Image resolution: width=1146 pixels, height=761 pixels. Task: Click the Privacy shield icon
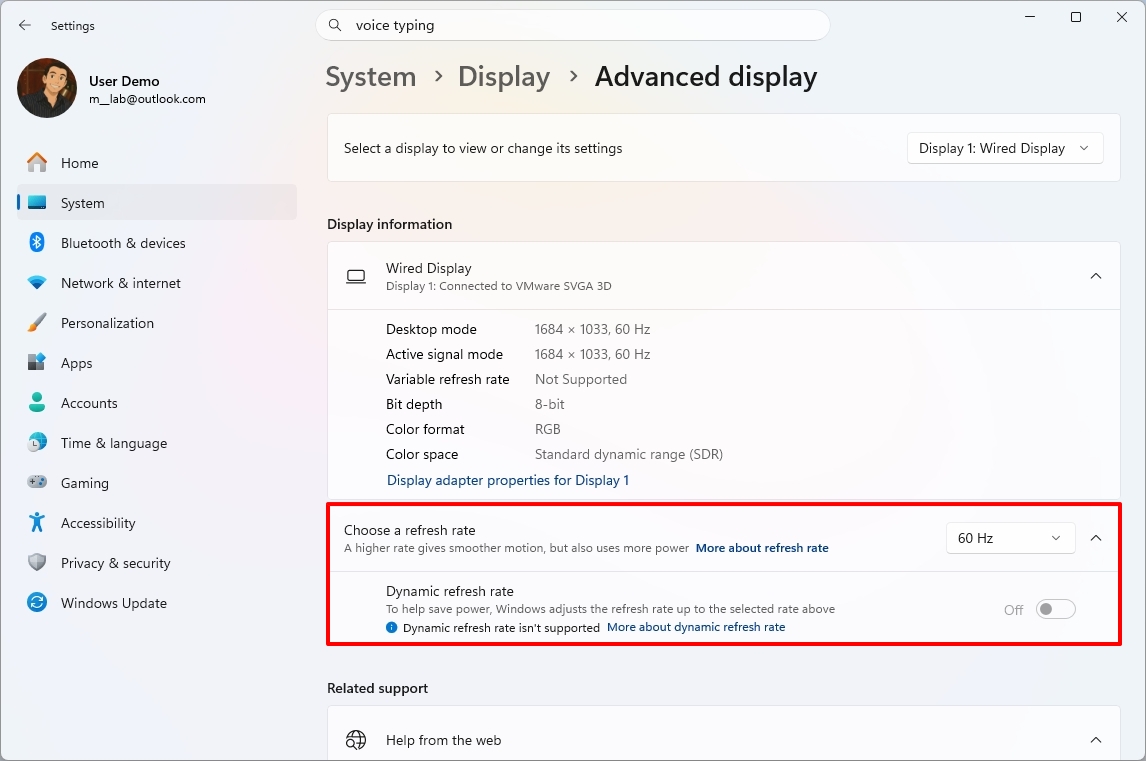pos(37,562)
